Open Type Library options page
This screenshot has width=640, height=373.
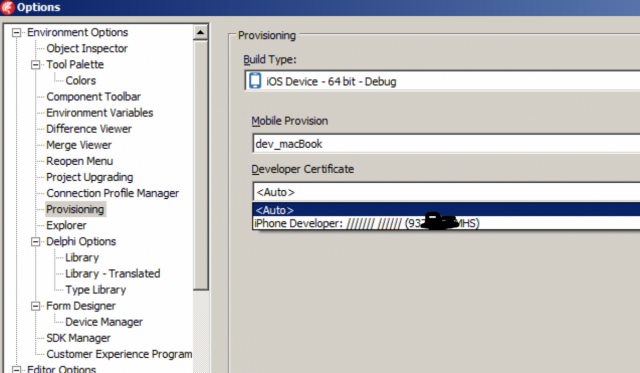(96, 290)
